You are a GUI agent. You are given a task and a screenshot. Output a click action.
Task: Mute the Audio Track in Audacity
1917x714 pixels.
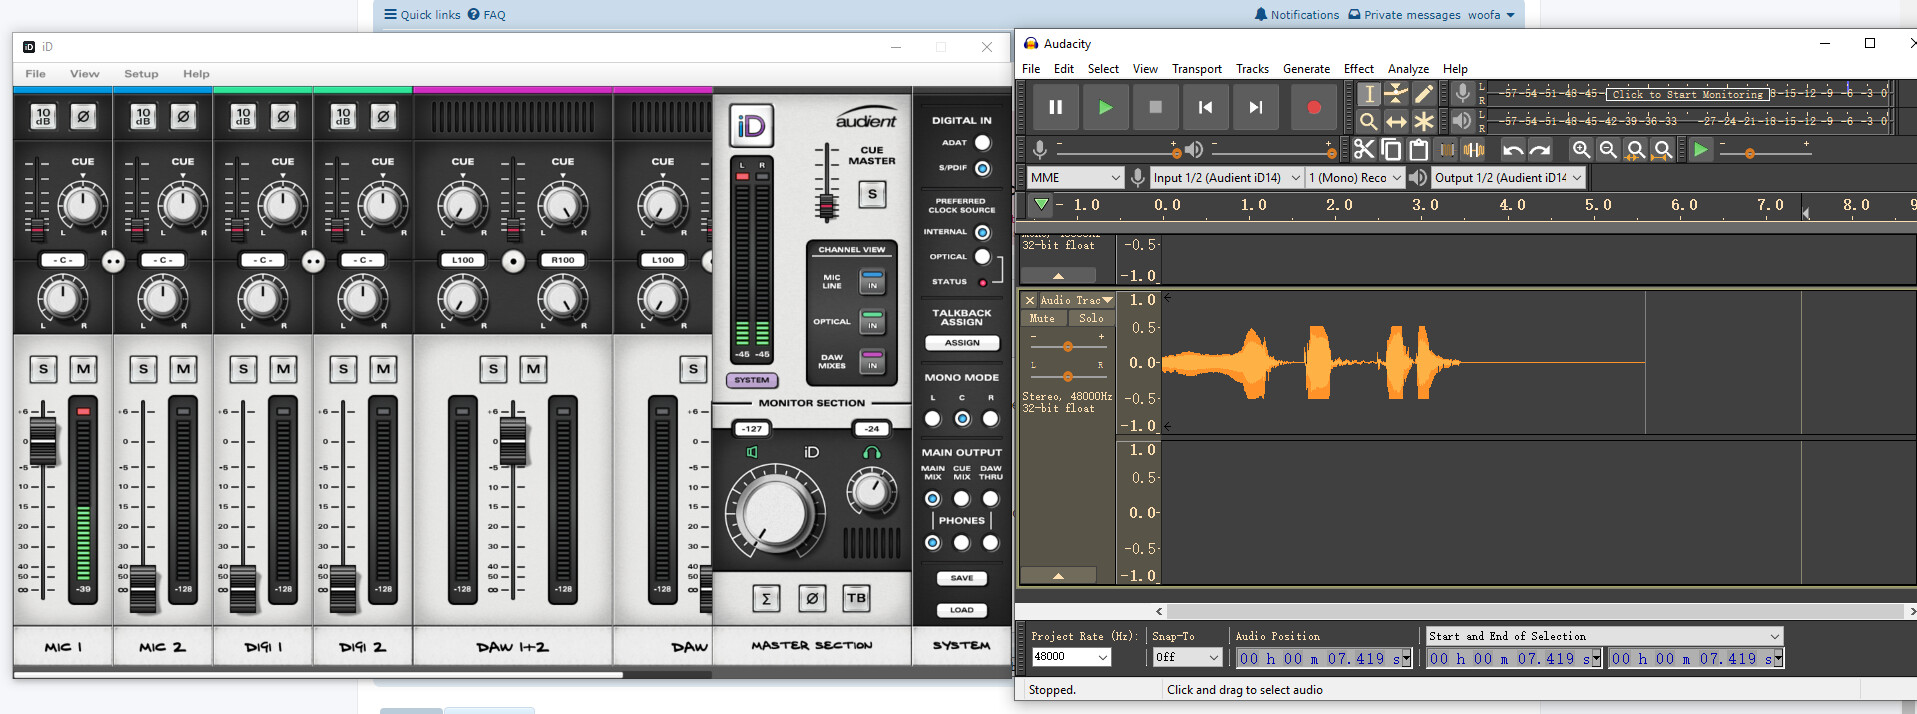[x=1042, y=318]
